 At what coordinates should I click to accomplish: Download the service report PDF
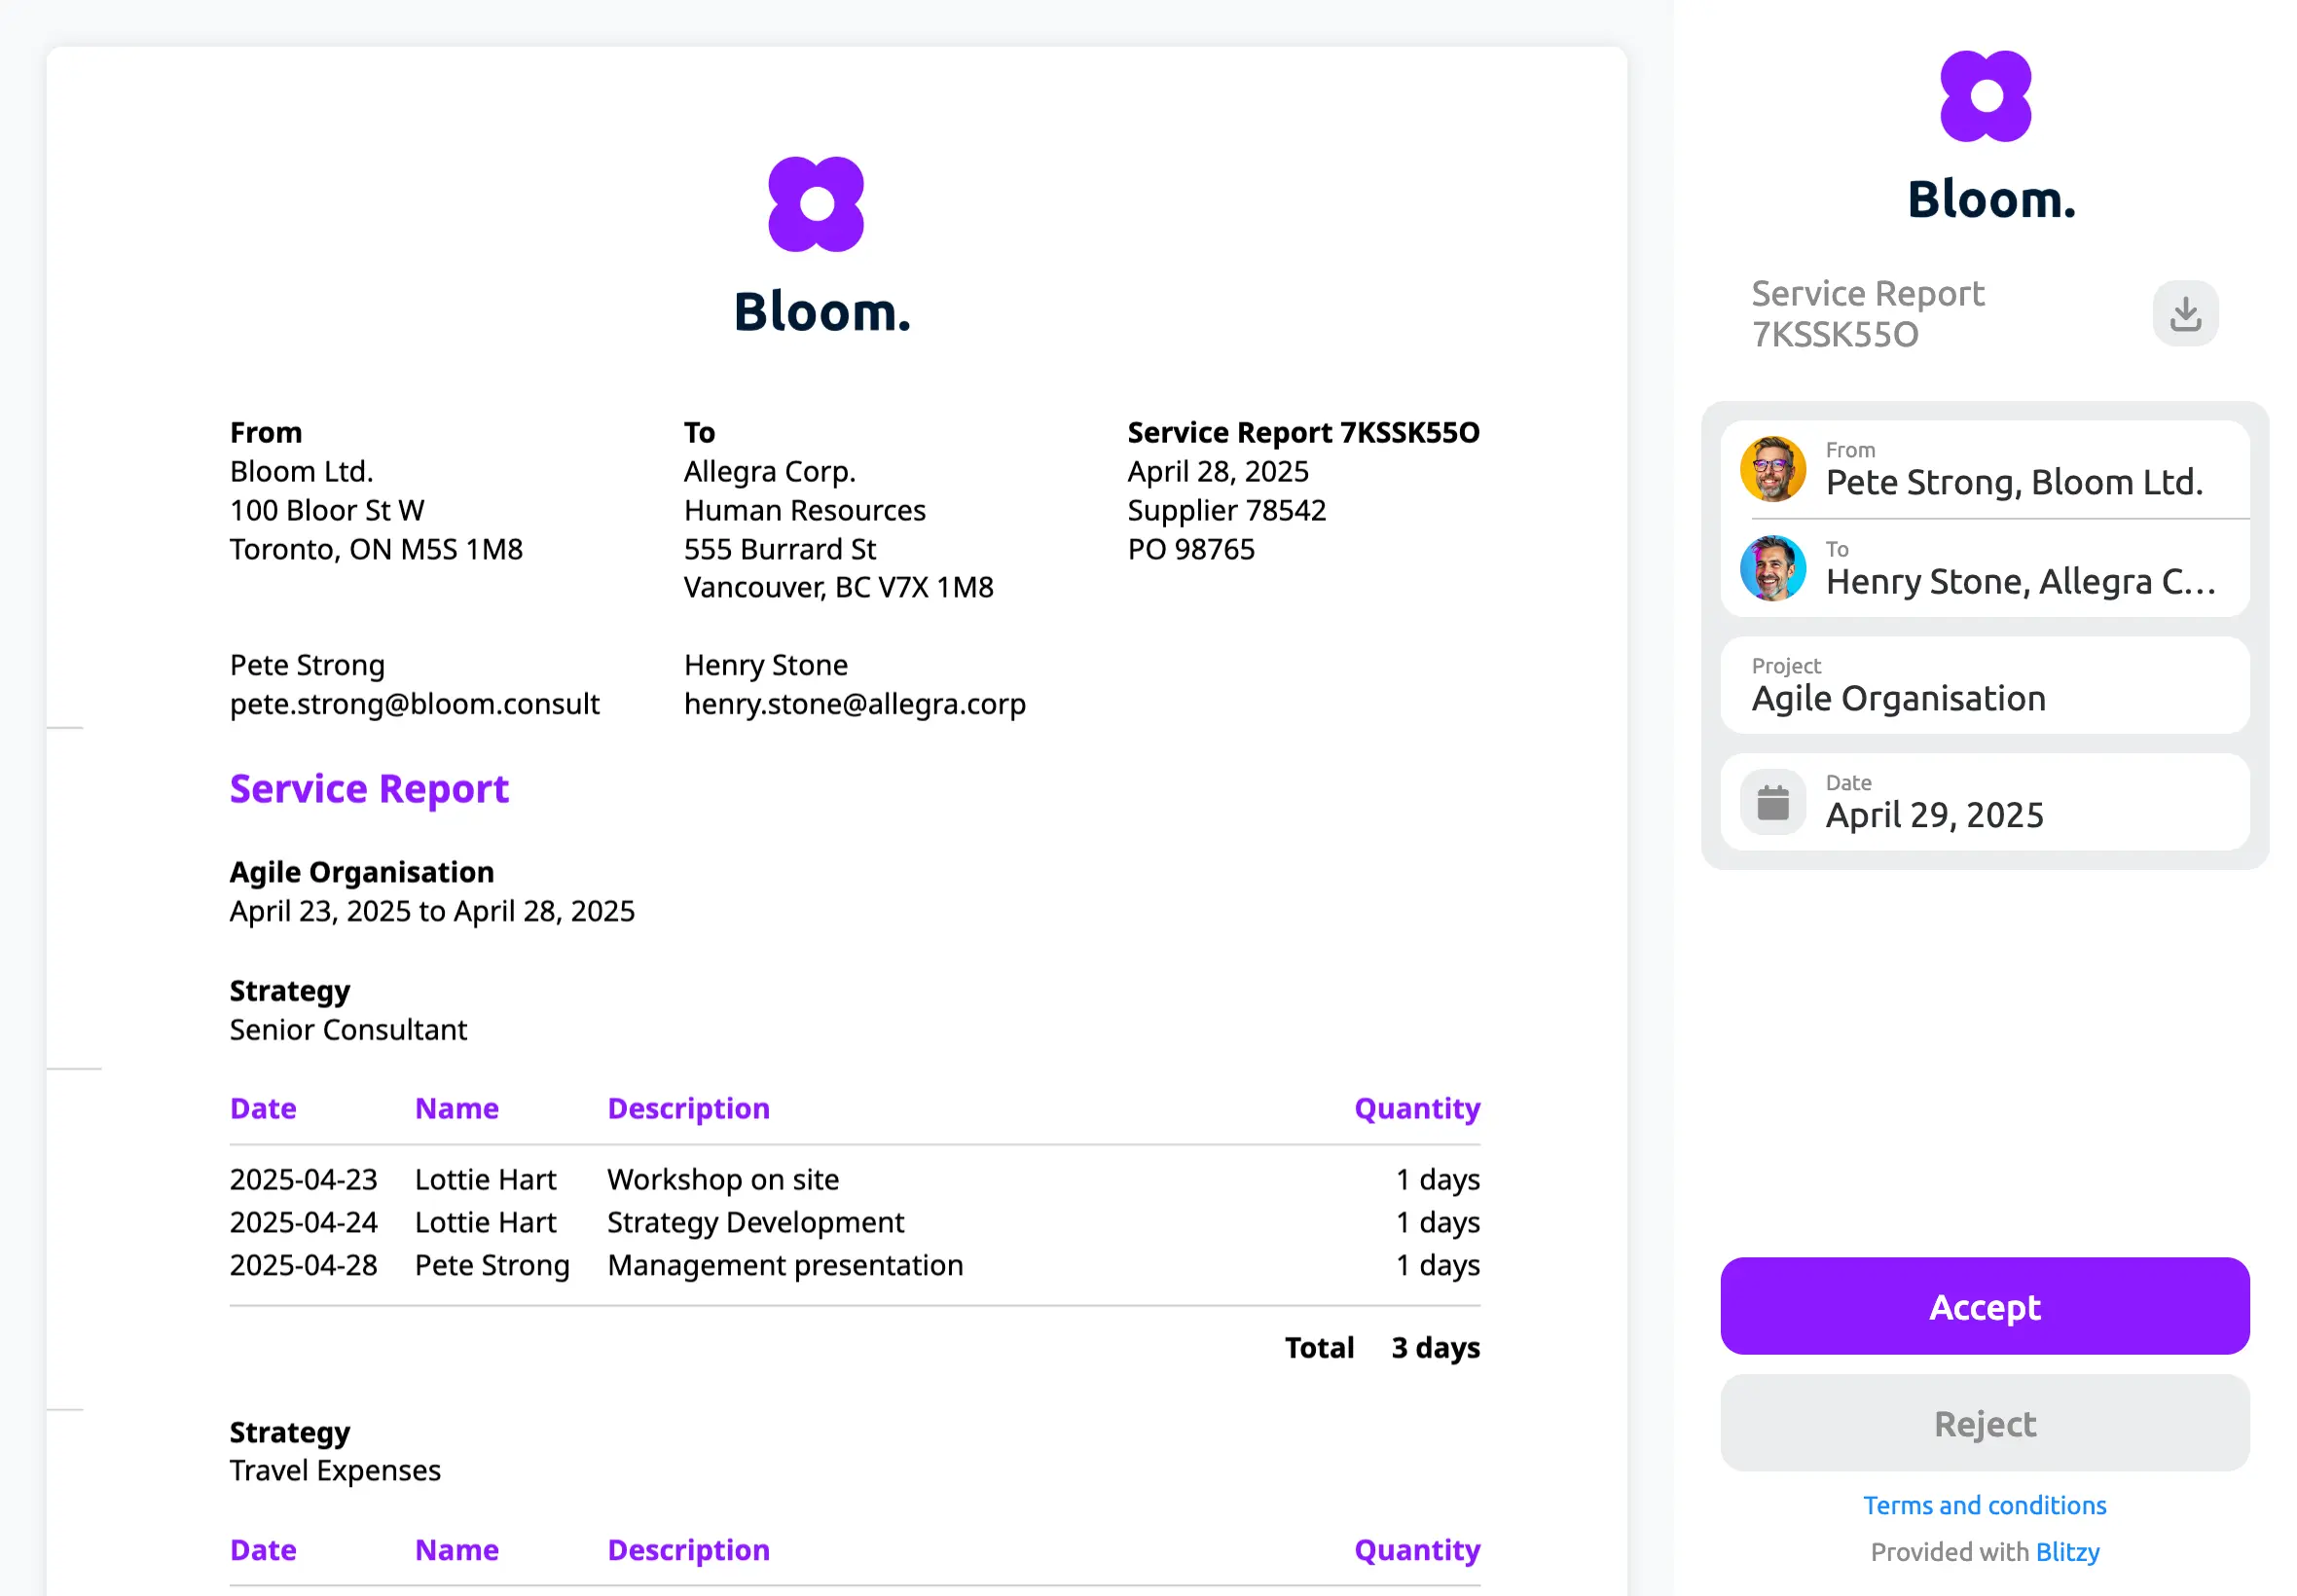[2185, 314]
